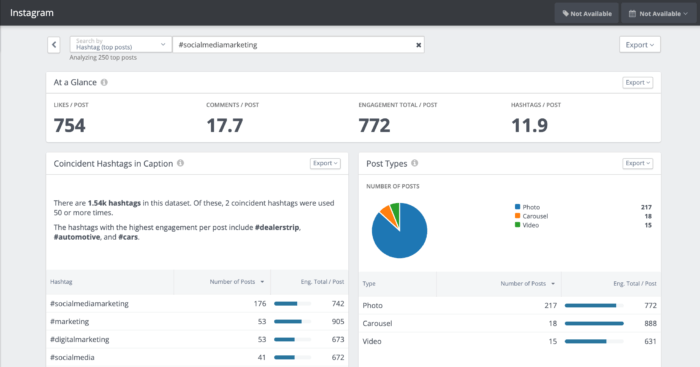Sort hashtags table by Number of Posts

pyautogui.click(x=237, y=282)
